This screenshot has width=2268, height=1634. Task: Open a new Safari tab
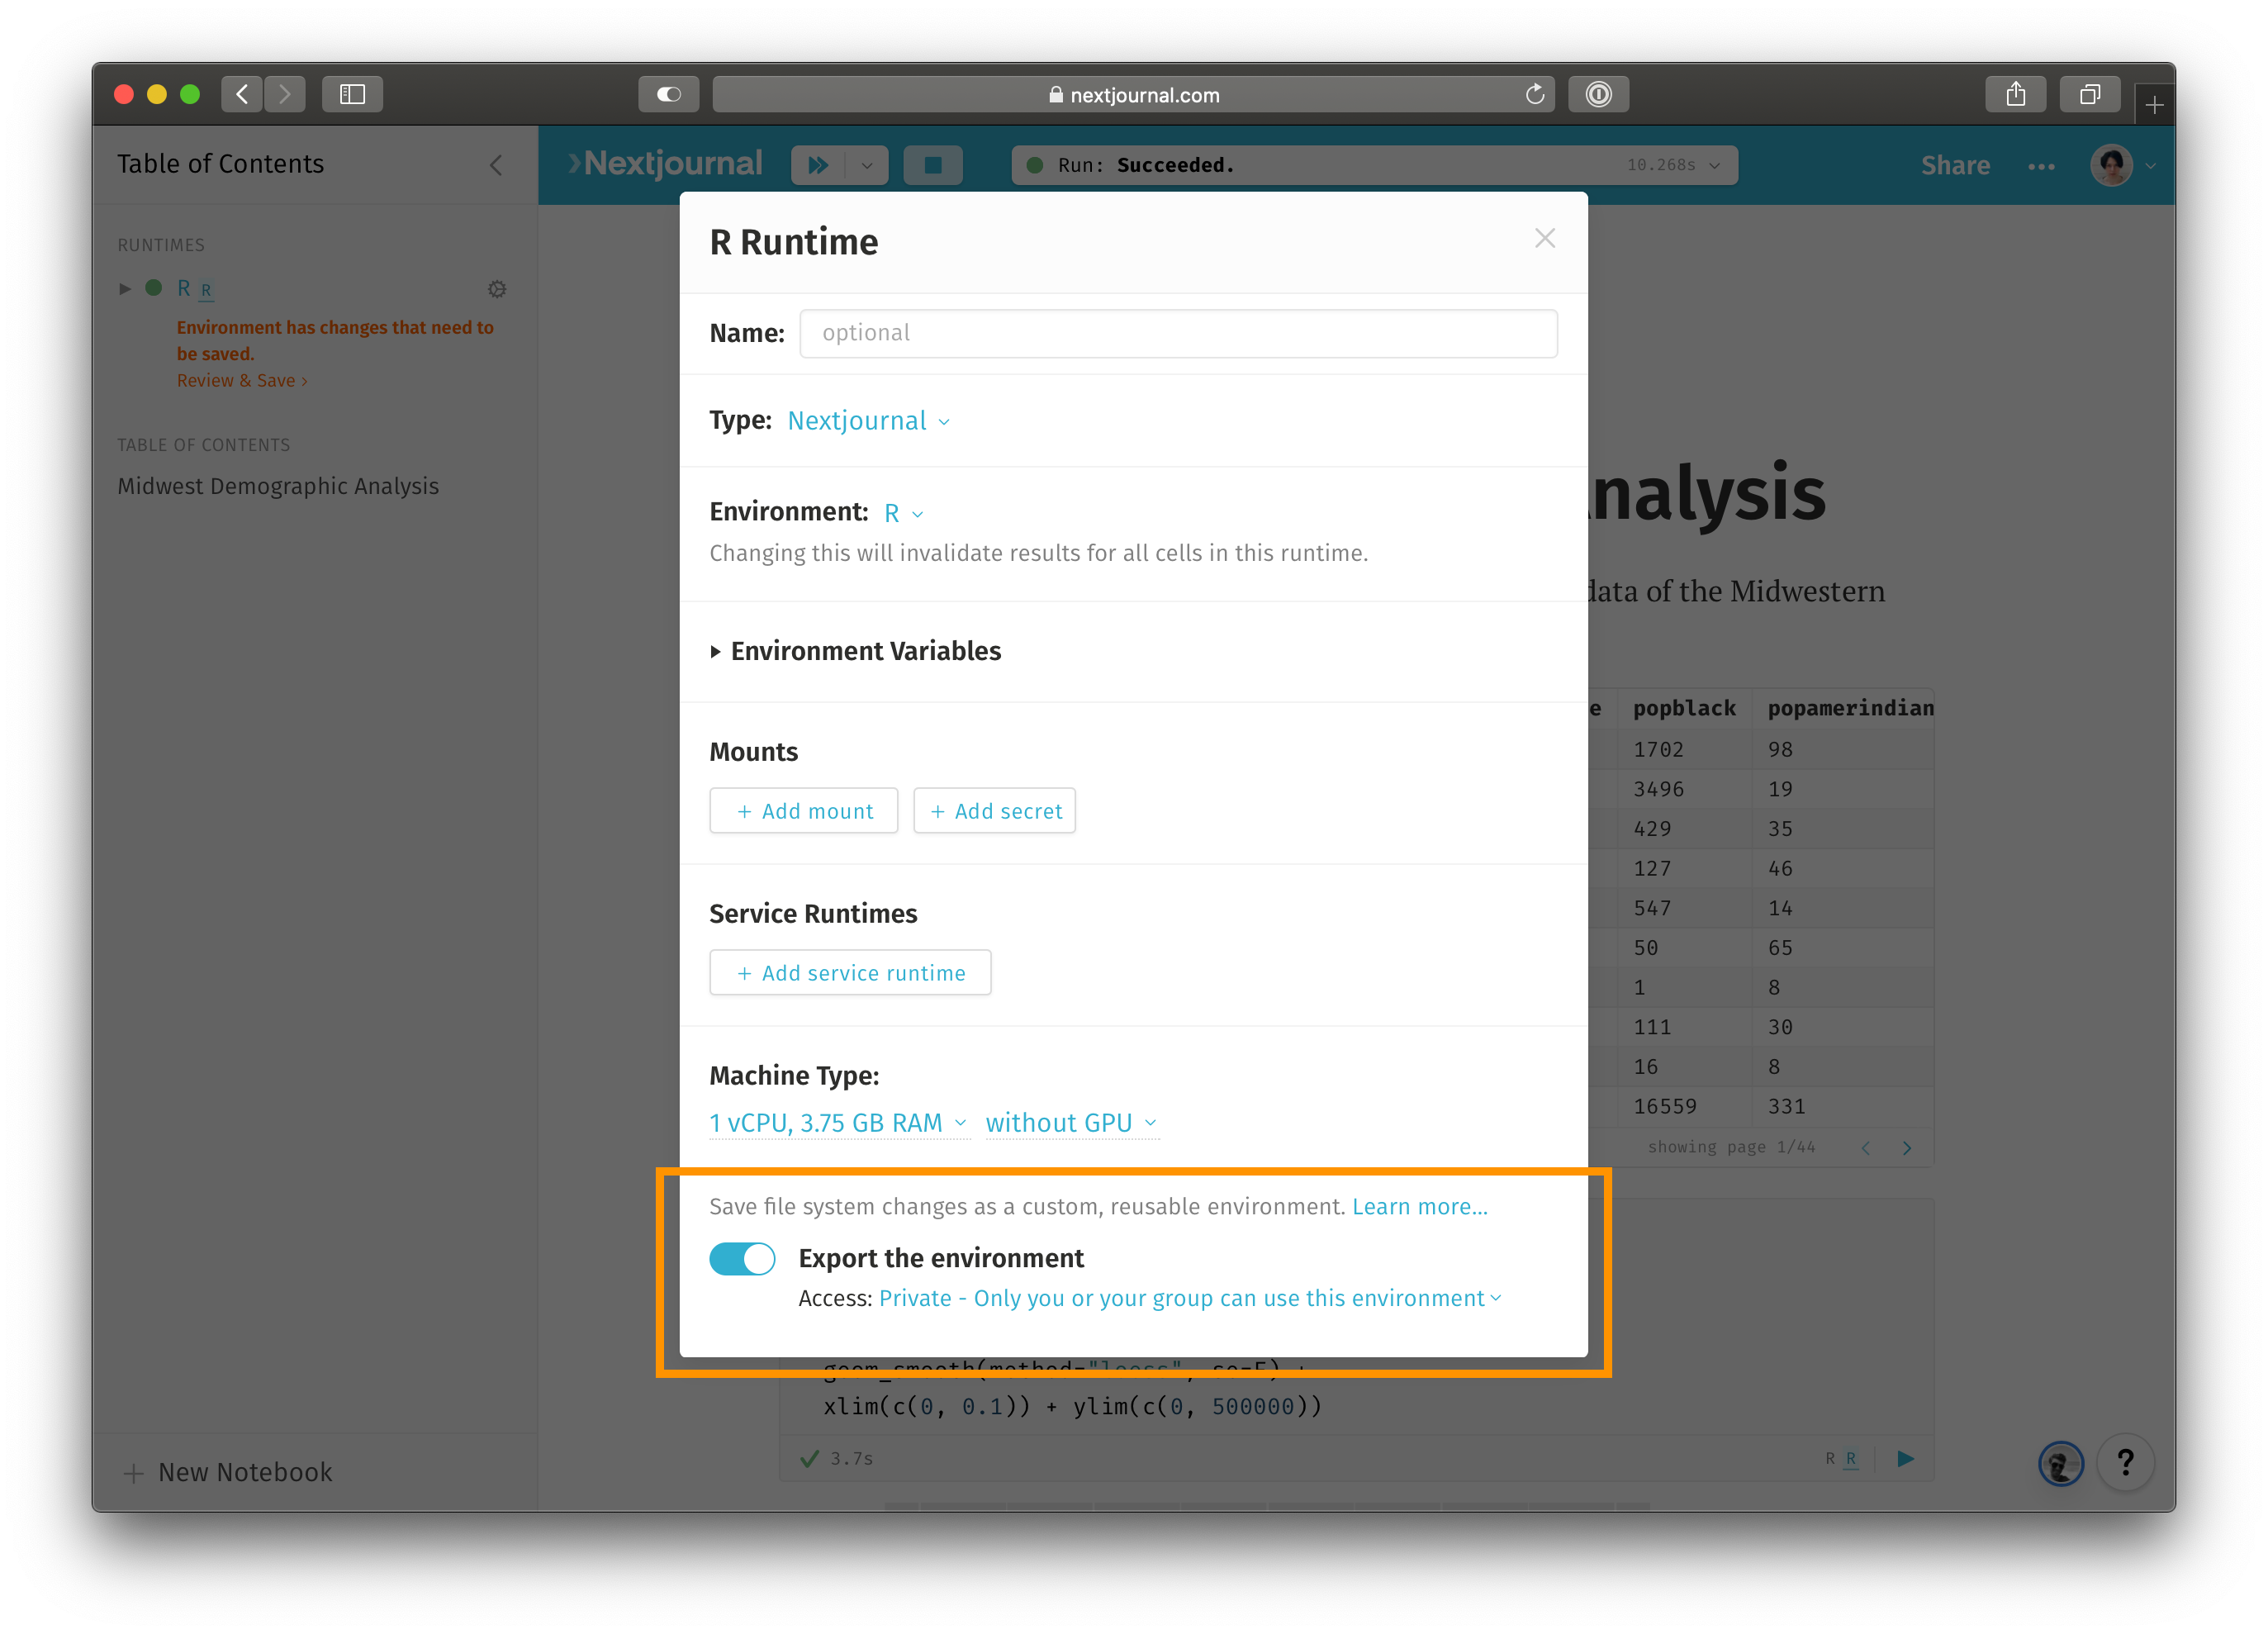coord(2154,104)
